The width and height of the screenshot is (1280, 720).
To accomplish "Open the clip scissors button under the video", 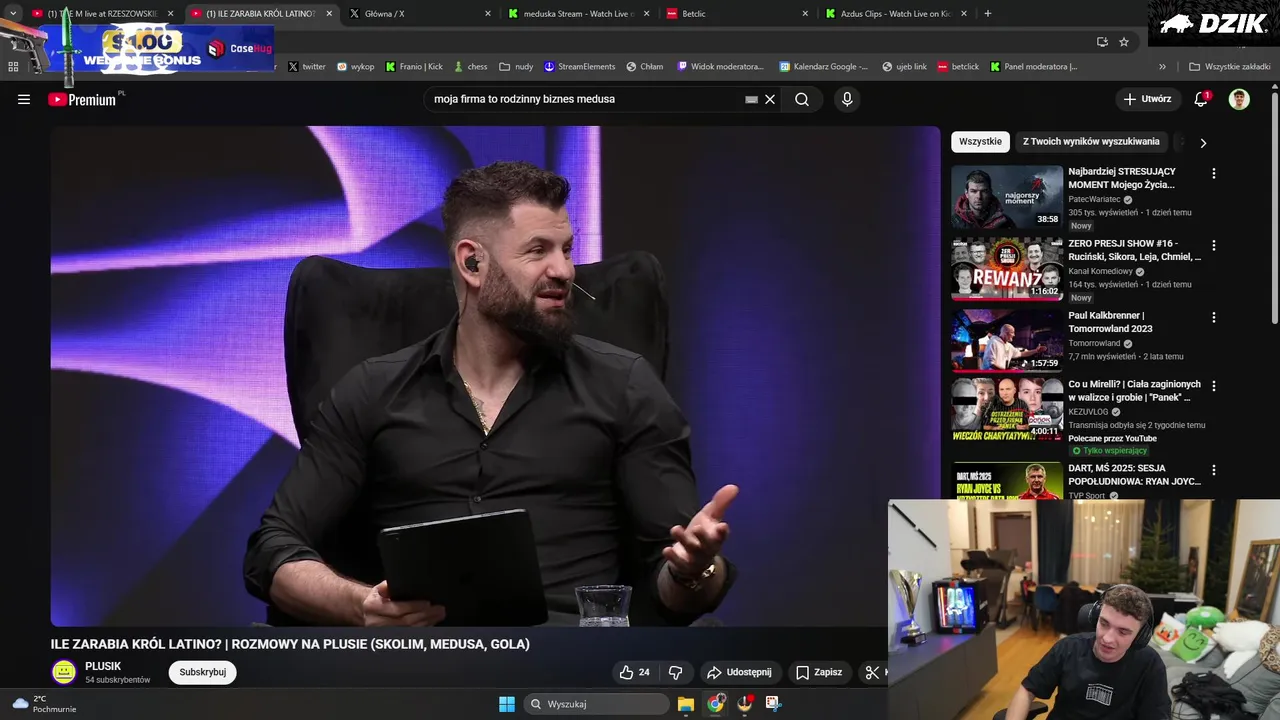I will click(873, 672).
